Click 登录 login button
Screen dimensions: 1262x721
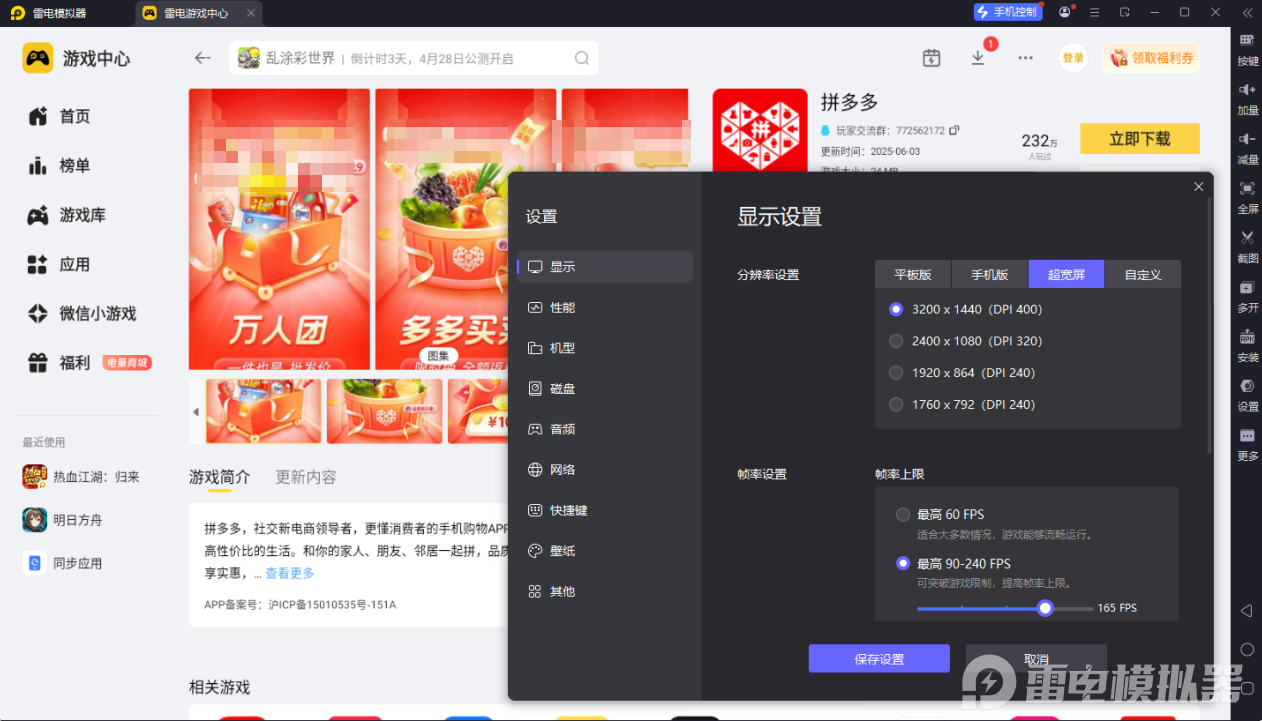pos(1073,58)
